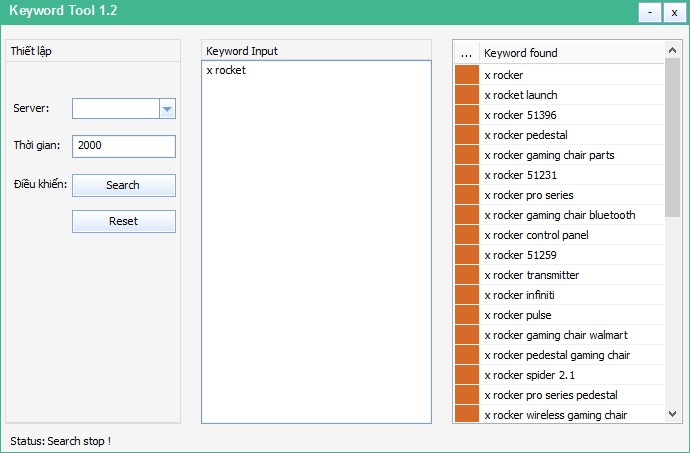Viewport: 690px width, 453px height.
Task: Click the Thời gian input field showing 2000
Action: [x=124, y=146]
